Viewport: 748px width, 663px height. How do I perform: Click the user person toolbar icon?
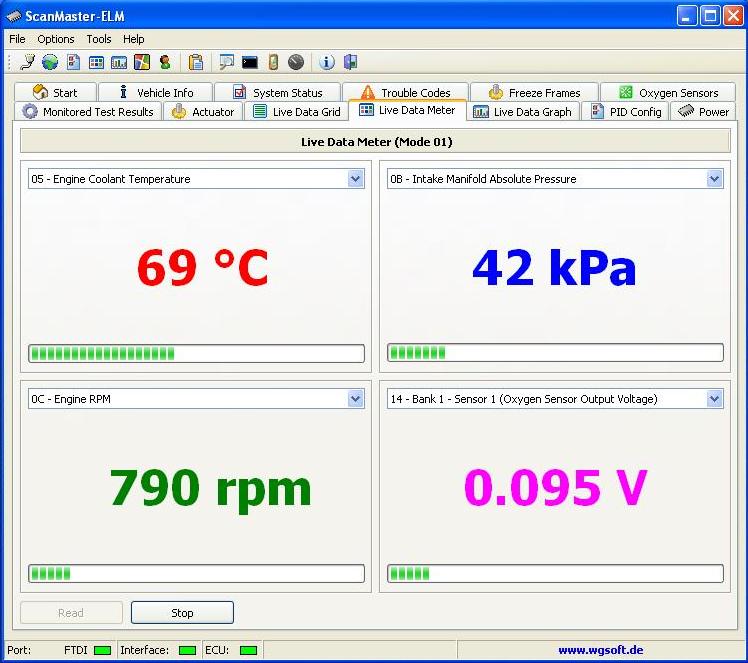(165, 62)
